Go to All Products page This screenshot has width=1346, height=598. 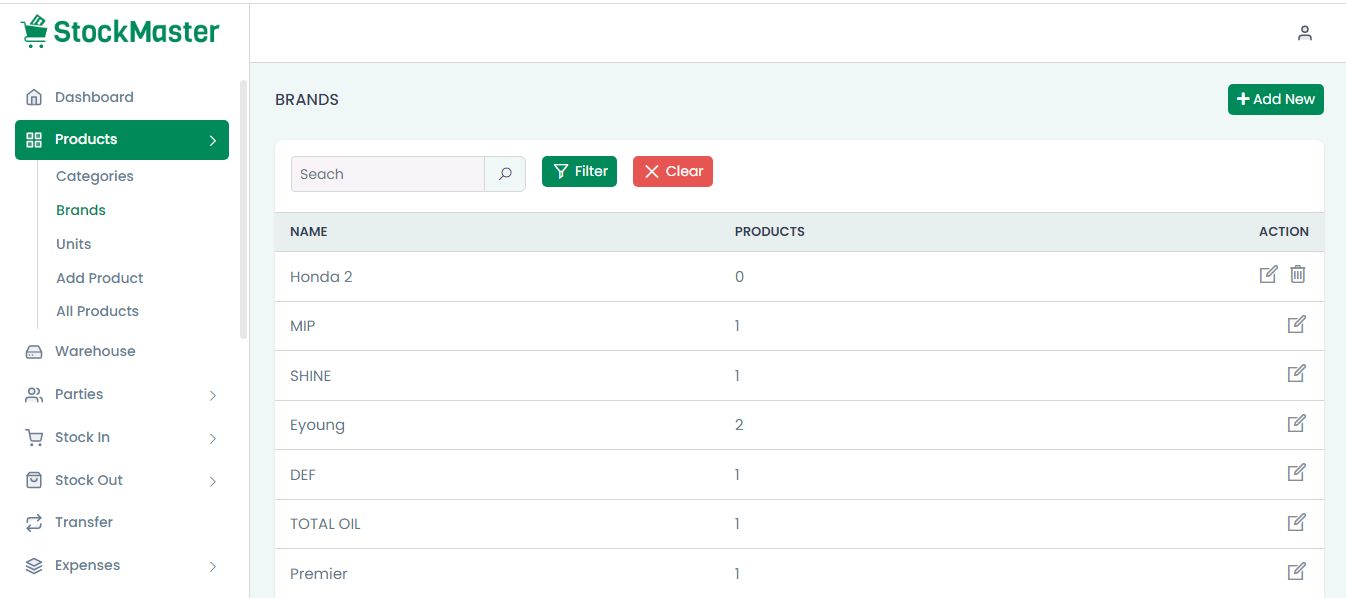pos(97,311)
